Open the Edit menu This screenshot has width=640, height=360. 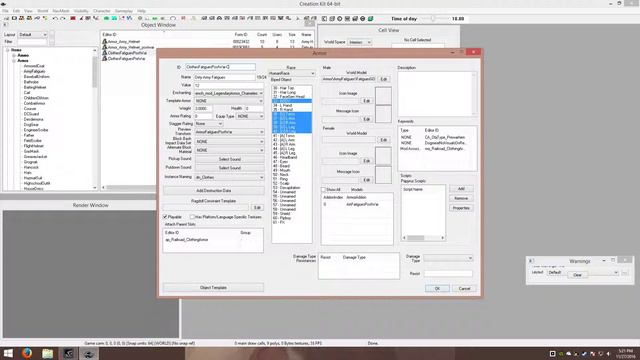[x=16, y=11]
